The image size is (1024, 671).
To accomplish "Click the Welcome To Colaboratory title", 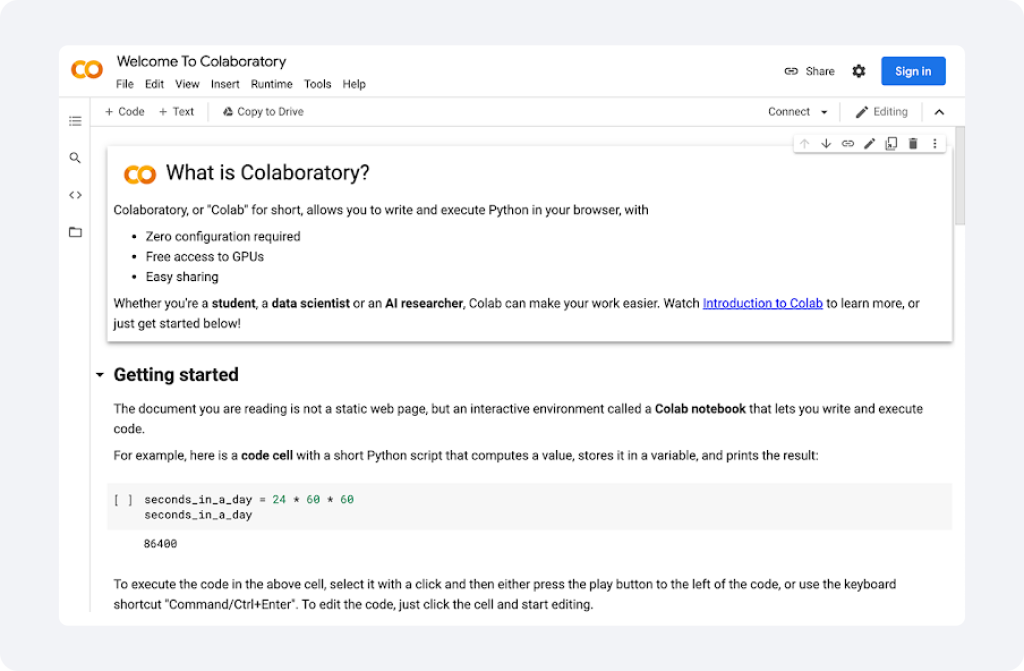I will [201, 61].
